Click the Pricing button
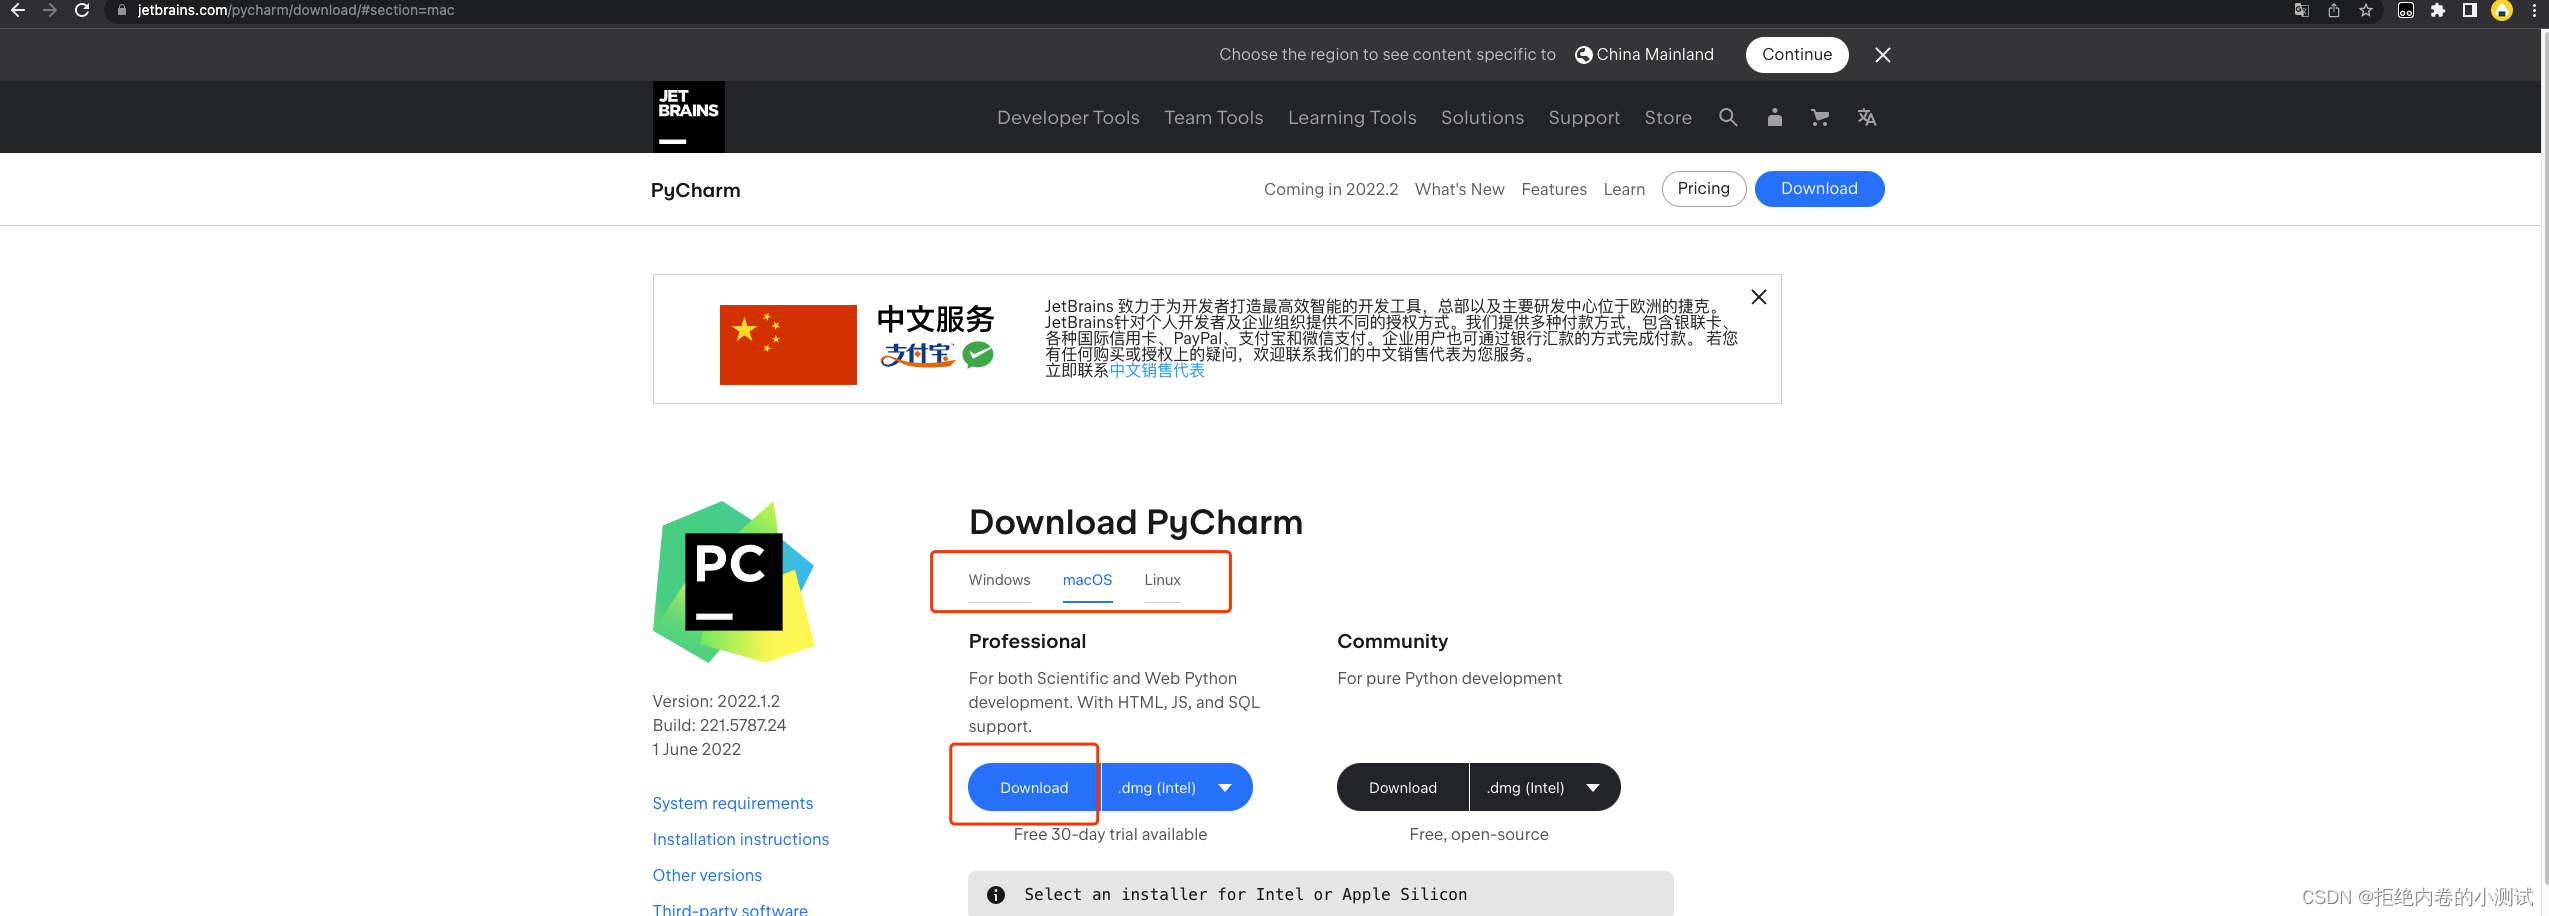Image resolution: width=2549 pixels, height=916 pixels. (1704, 189)
